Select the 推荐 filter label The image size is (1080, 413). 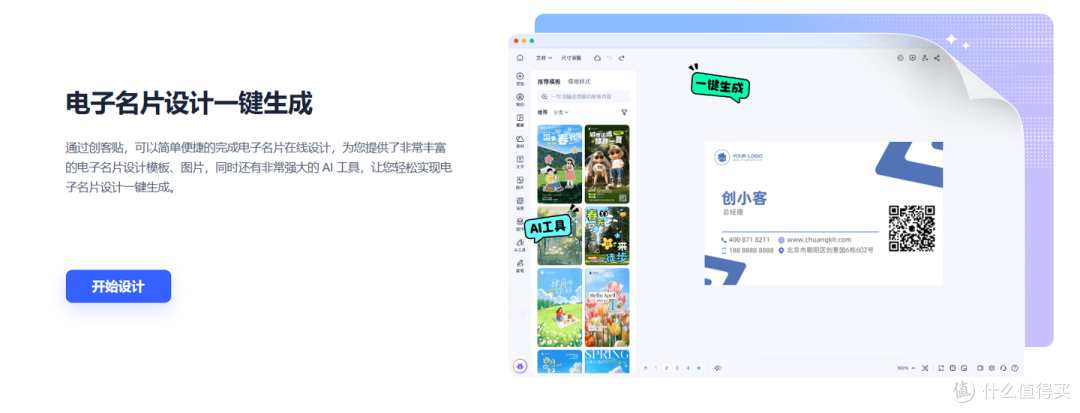[542, 112]
